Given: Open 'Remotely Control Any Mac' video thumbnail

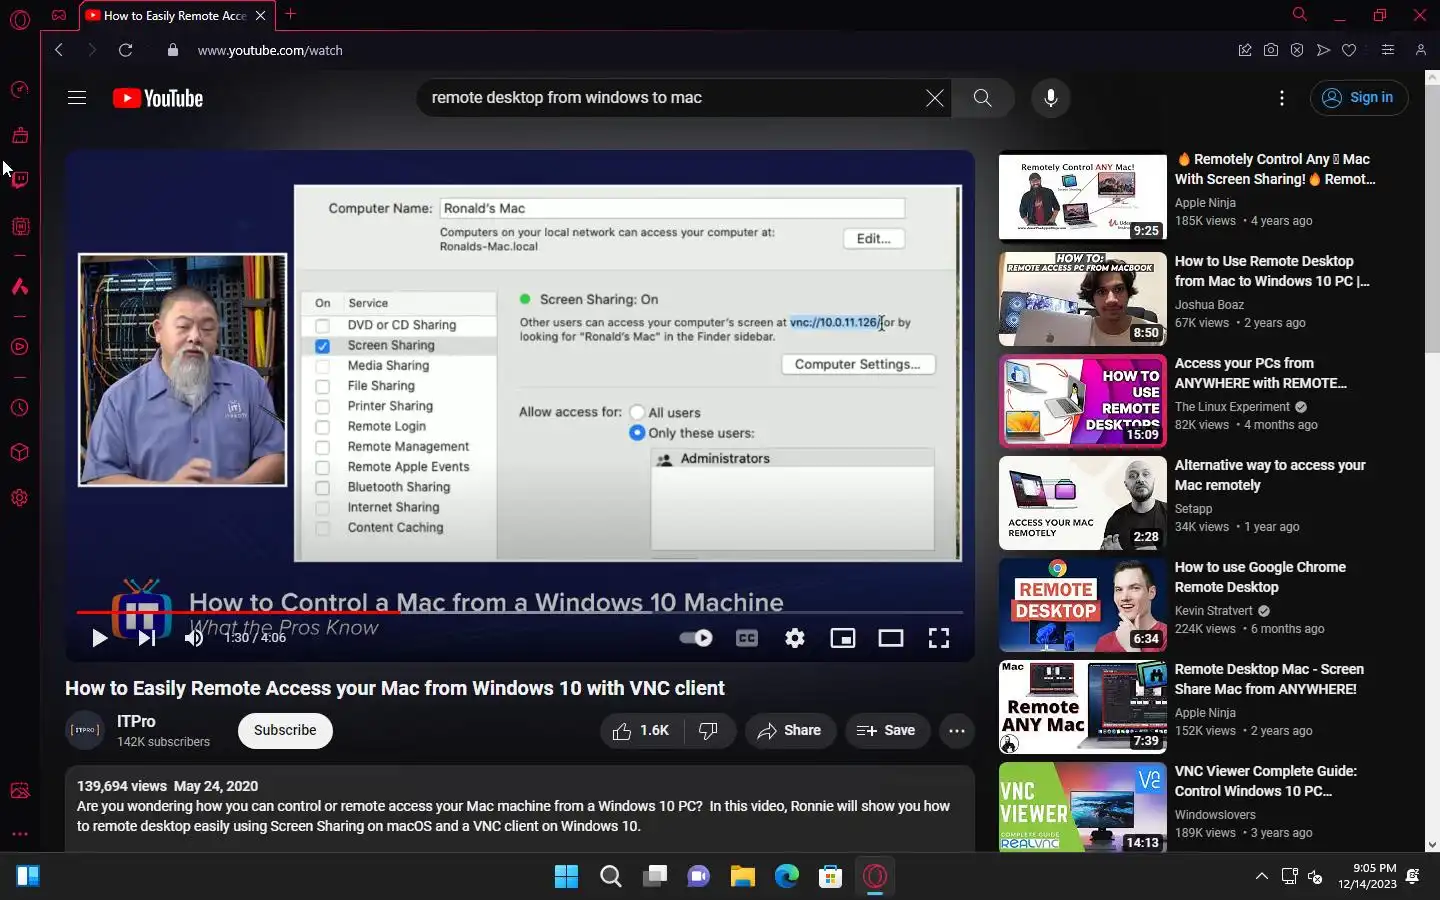Looking at the screenshot, I should (x=1083, y=197).
